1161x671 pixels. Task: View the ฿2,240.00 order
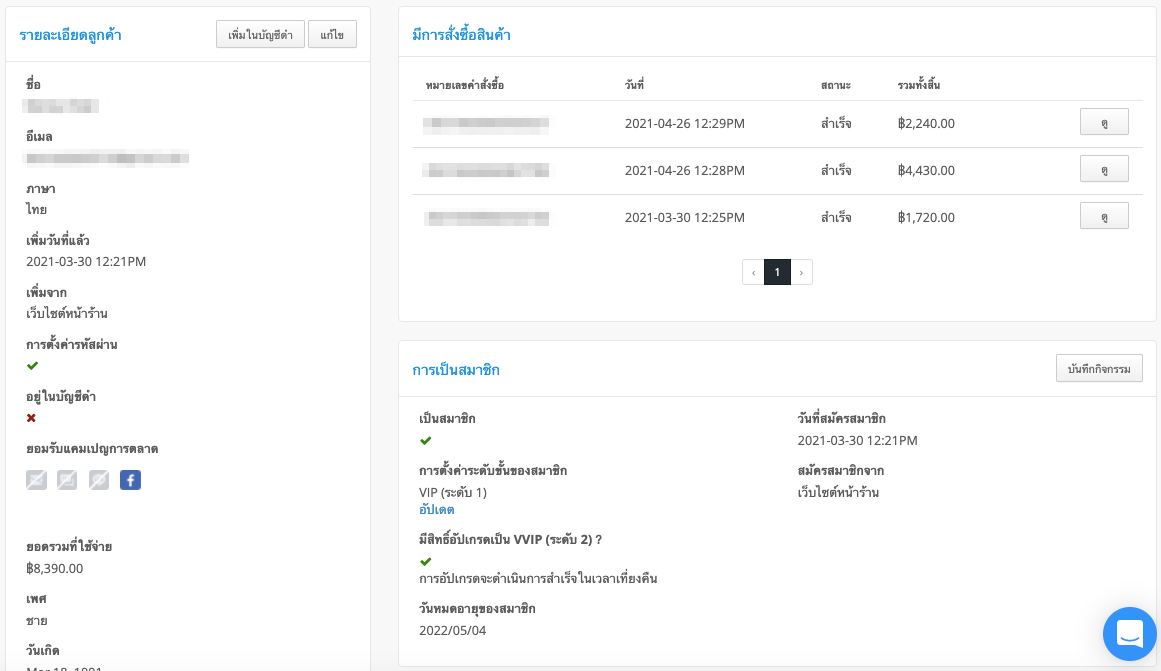1104,122
